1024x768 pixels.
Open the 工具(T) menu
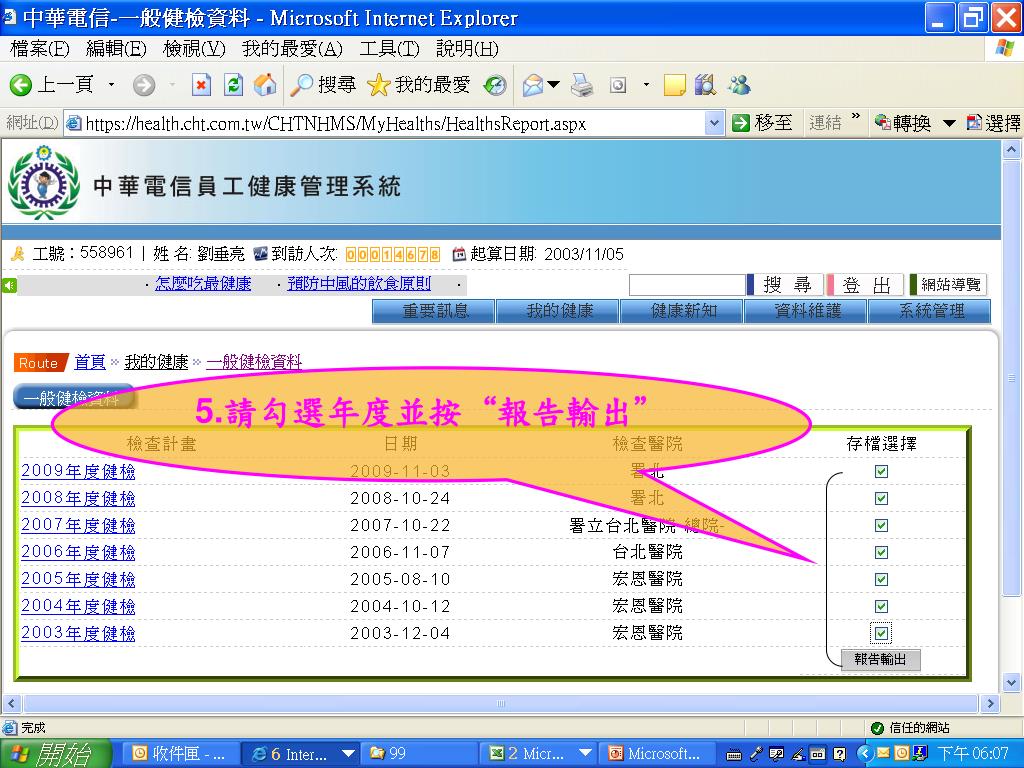pyautogui.click(x=390, y=49)
